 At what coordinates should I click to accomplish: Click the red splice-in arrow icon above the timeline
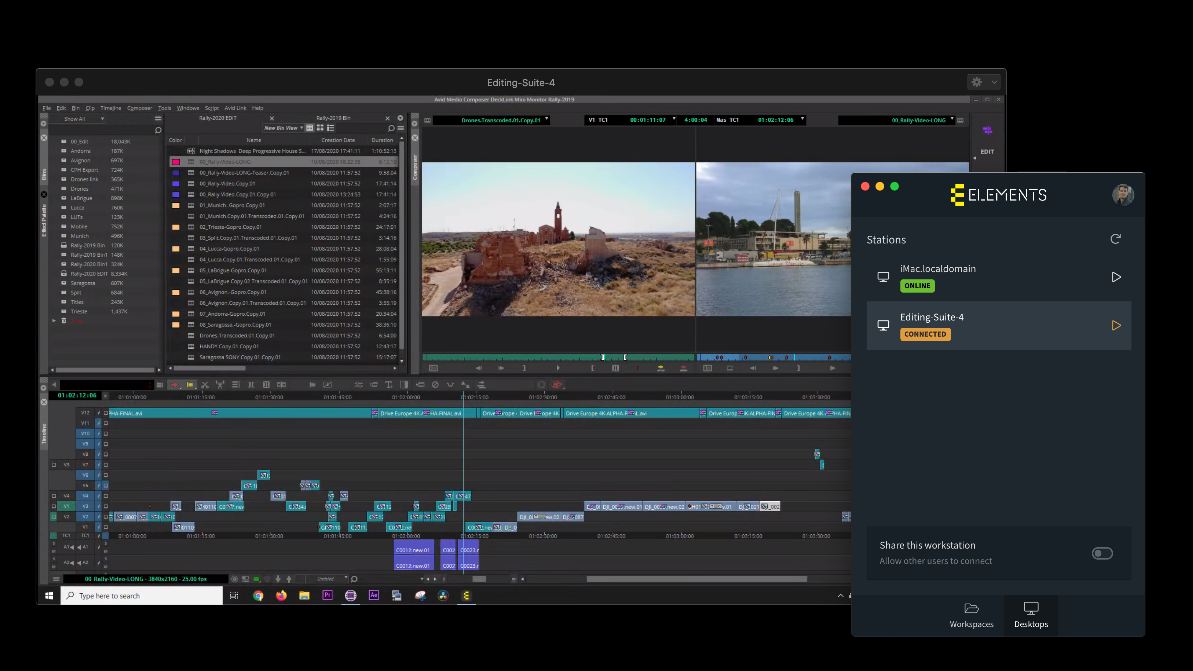point(175,385)
